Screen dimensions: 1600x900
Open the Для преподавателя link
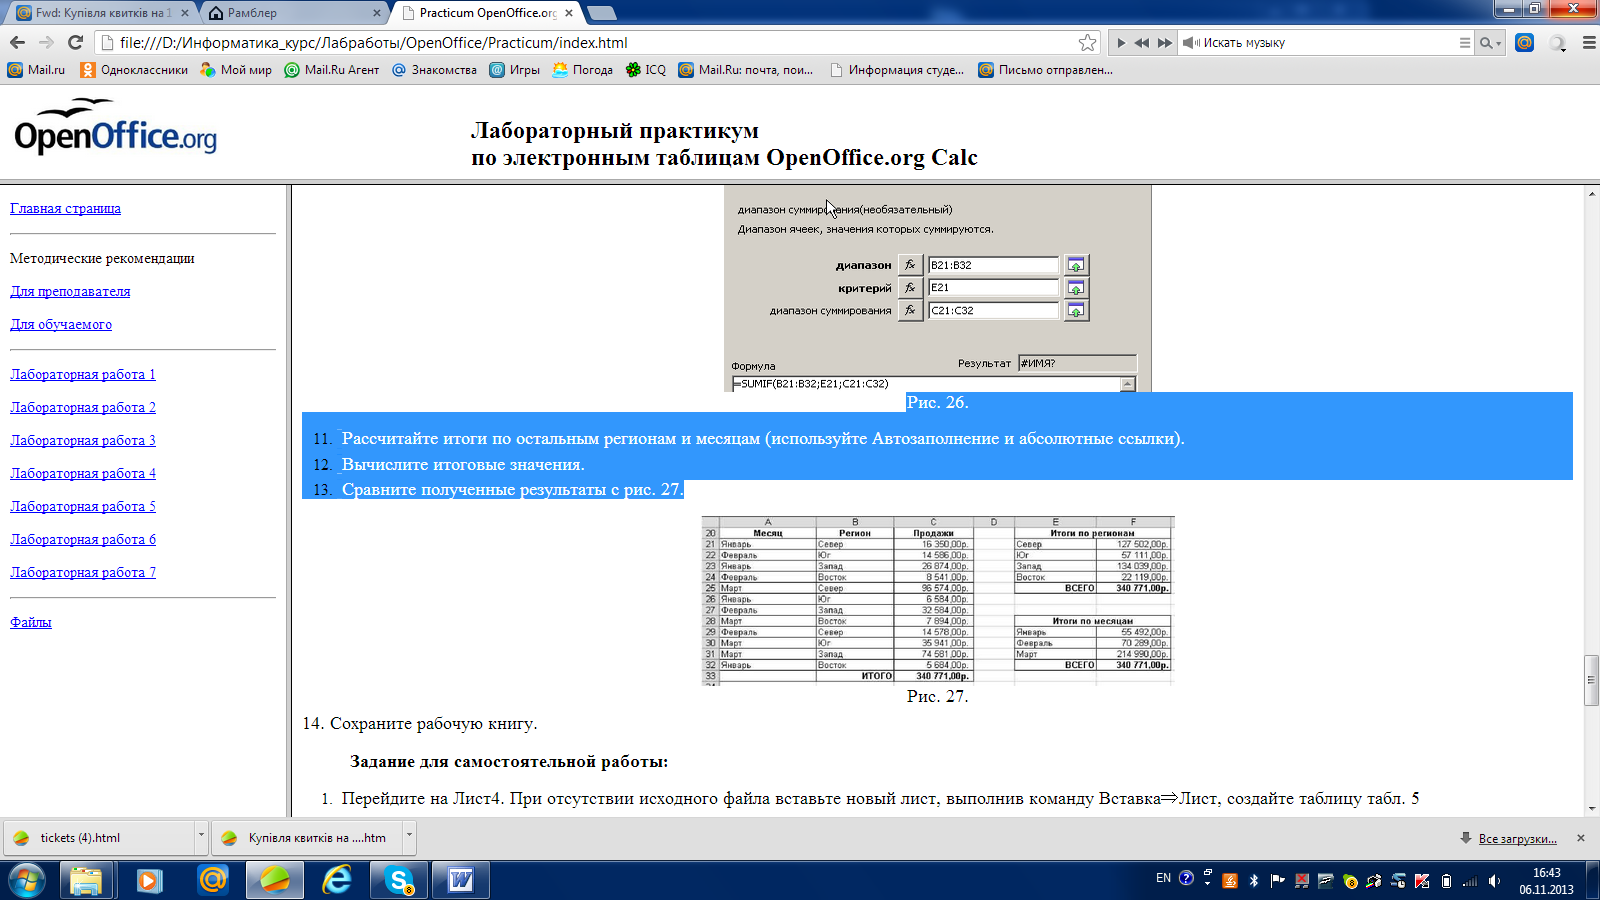point(70,291)
